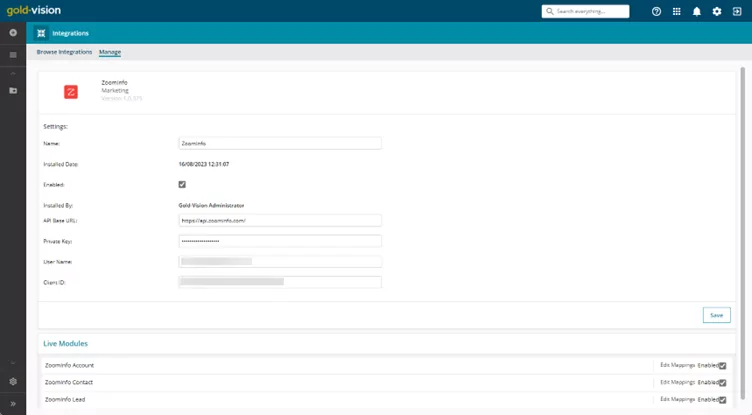Screen dimensions: 752x415
Task: Open the notifications bell
Action: [696, 12]
